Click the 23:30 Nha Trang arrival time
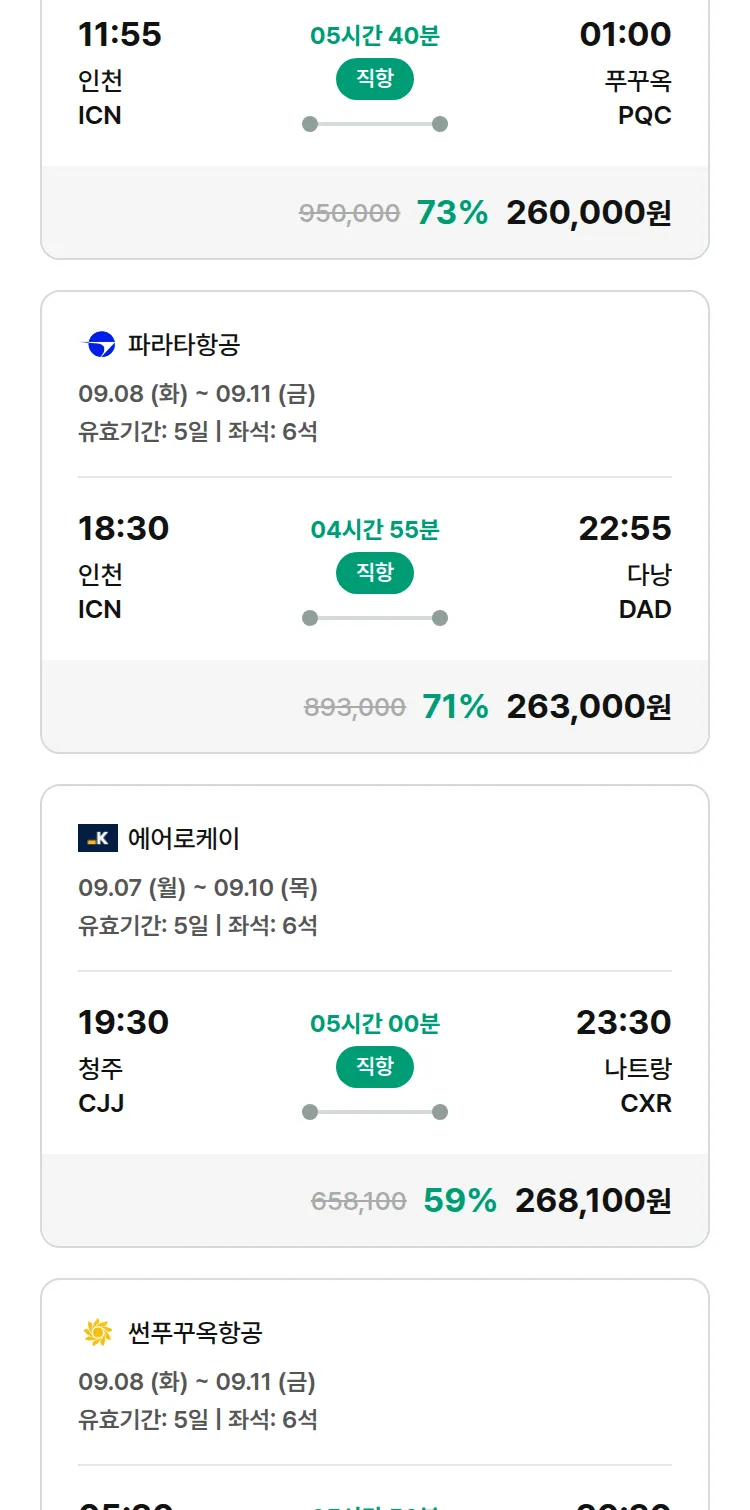The width and height of the screenshot is (750, 1510). click(624, 1022)
